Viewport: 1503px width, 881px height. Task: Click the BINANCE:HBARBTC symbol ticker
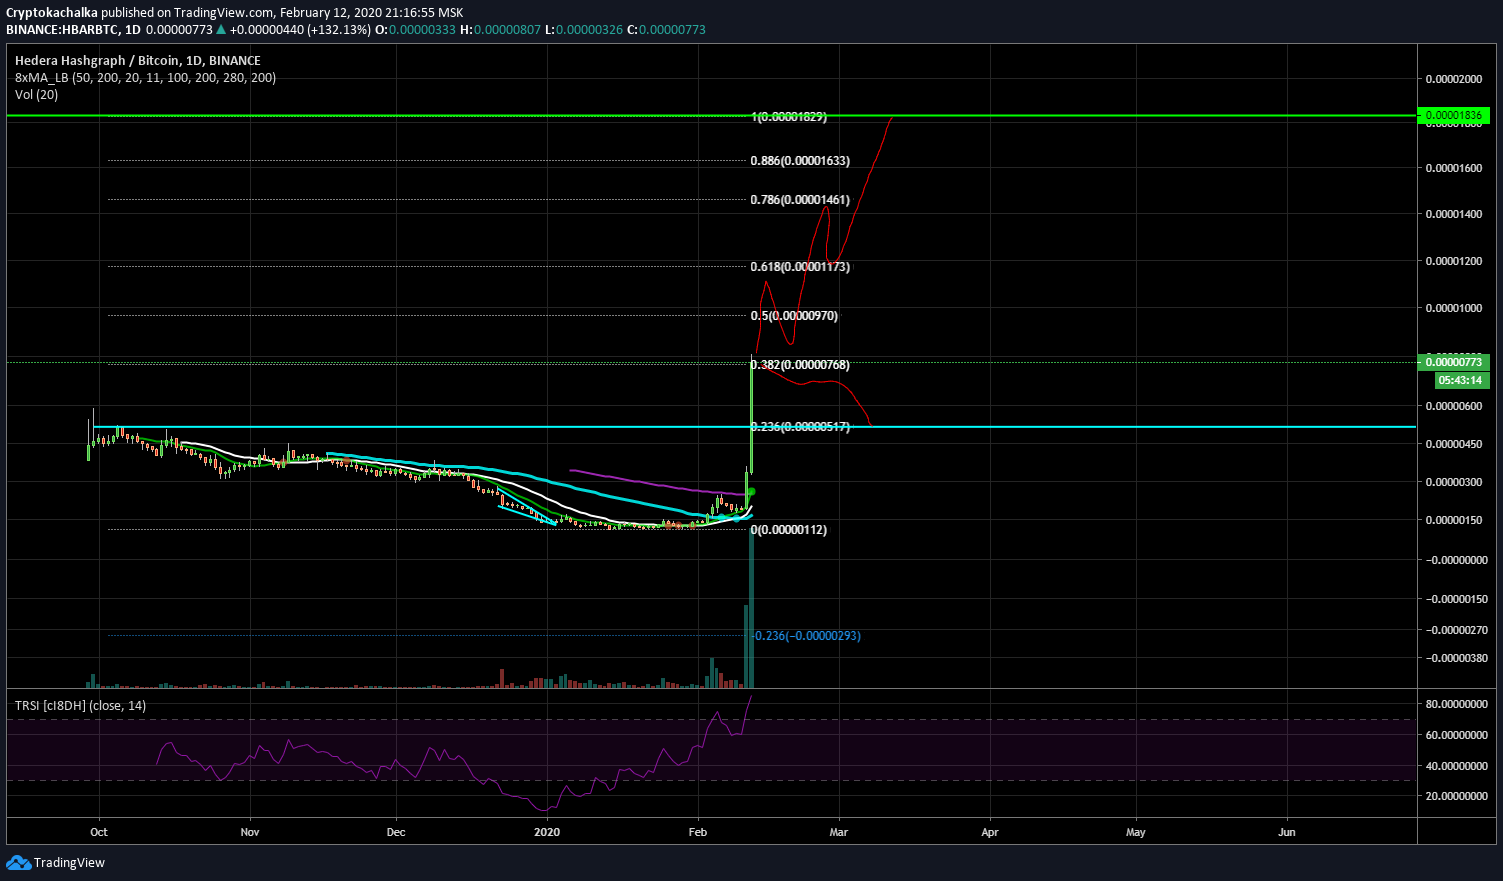pos(62,30)
